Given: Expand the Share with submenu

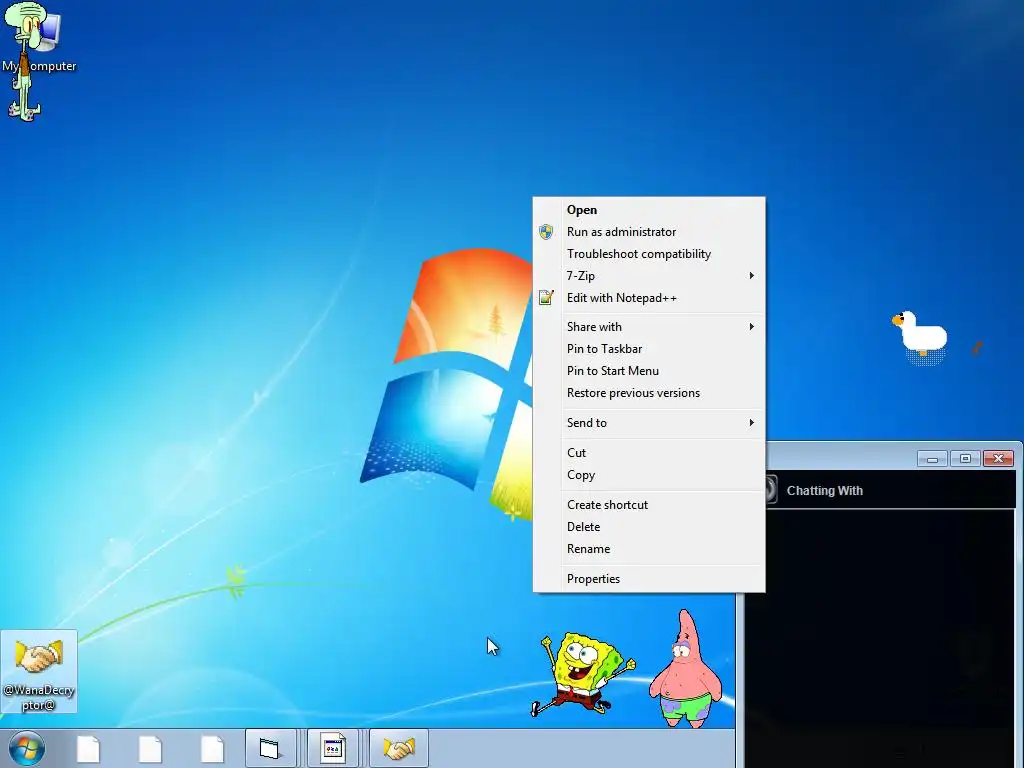Looking at the screenshot, I should [649, 327].
